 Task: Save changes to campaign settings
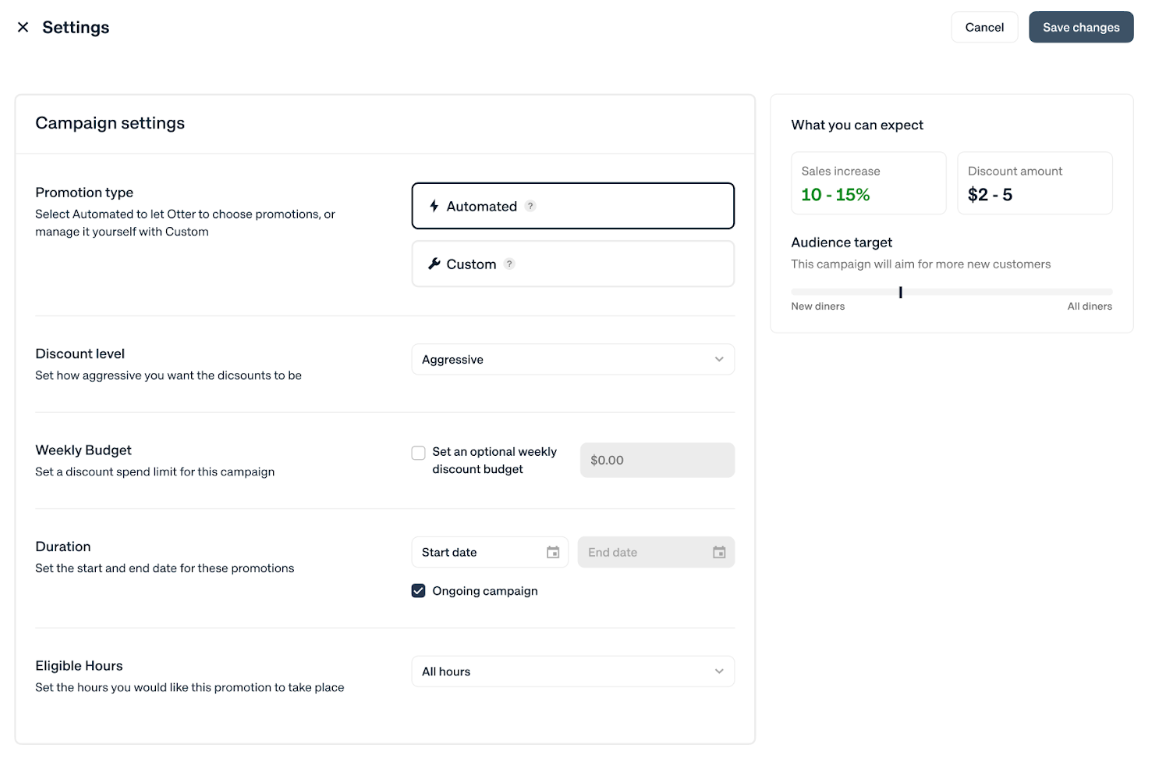[x=1080, y=27]
